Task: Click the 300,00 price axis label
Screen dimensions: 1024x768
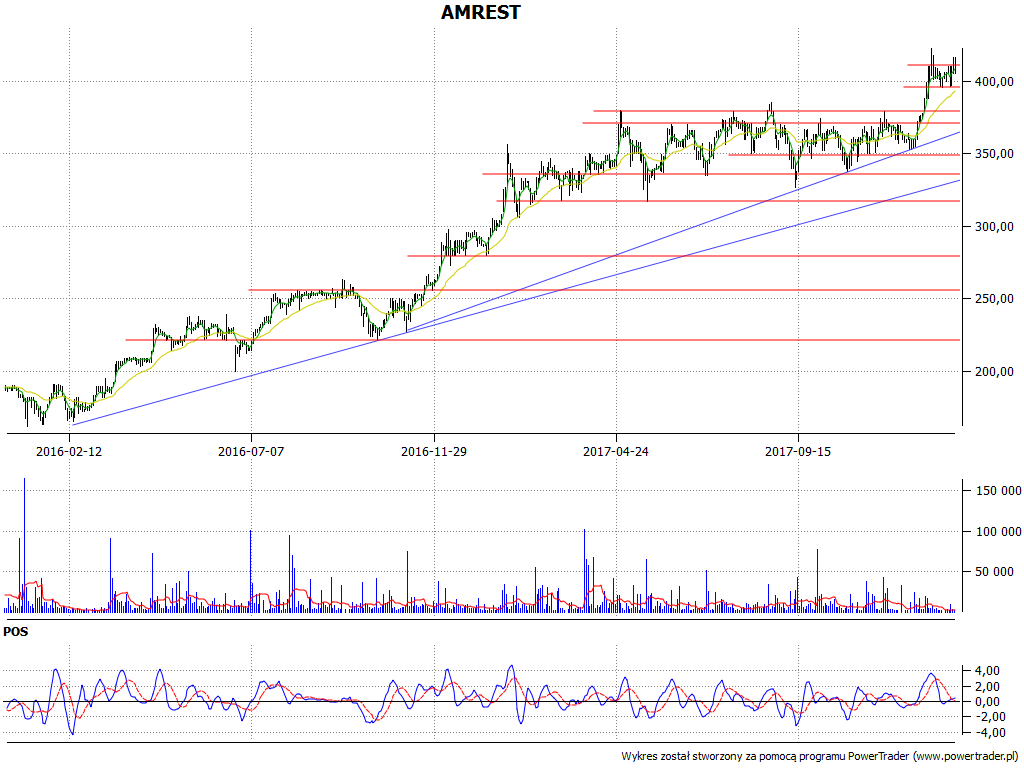Action: (x=994, y=227)
